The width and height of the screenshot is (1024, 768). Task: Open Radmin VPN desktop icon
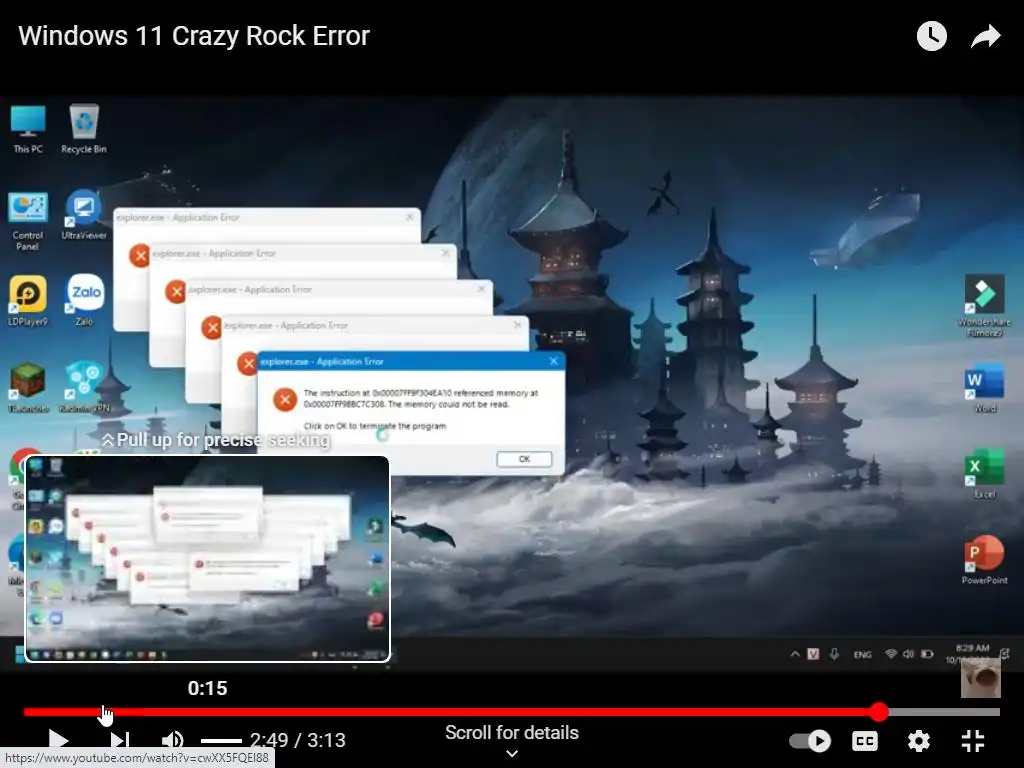click(84, 388)
